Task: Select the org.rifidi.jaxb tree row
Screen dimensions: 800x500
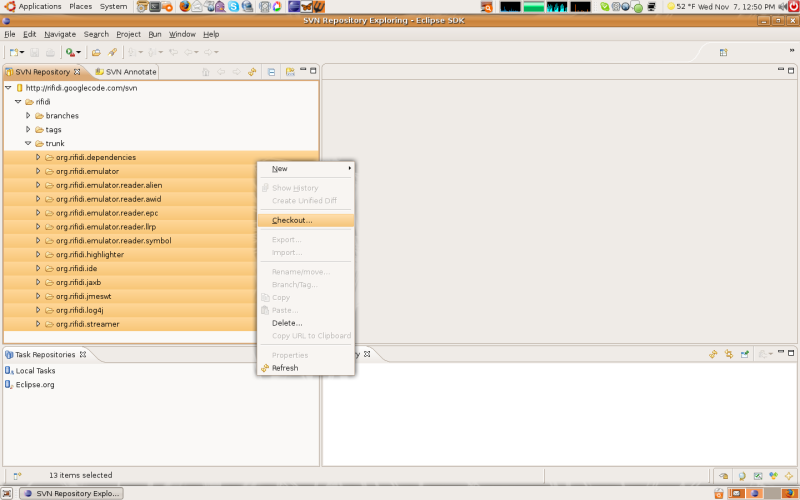Action: click(161, 282)
